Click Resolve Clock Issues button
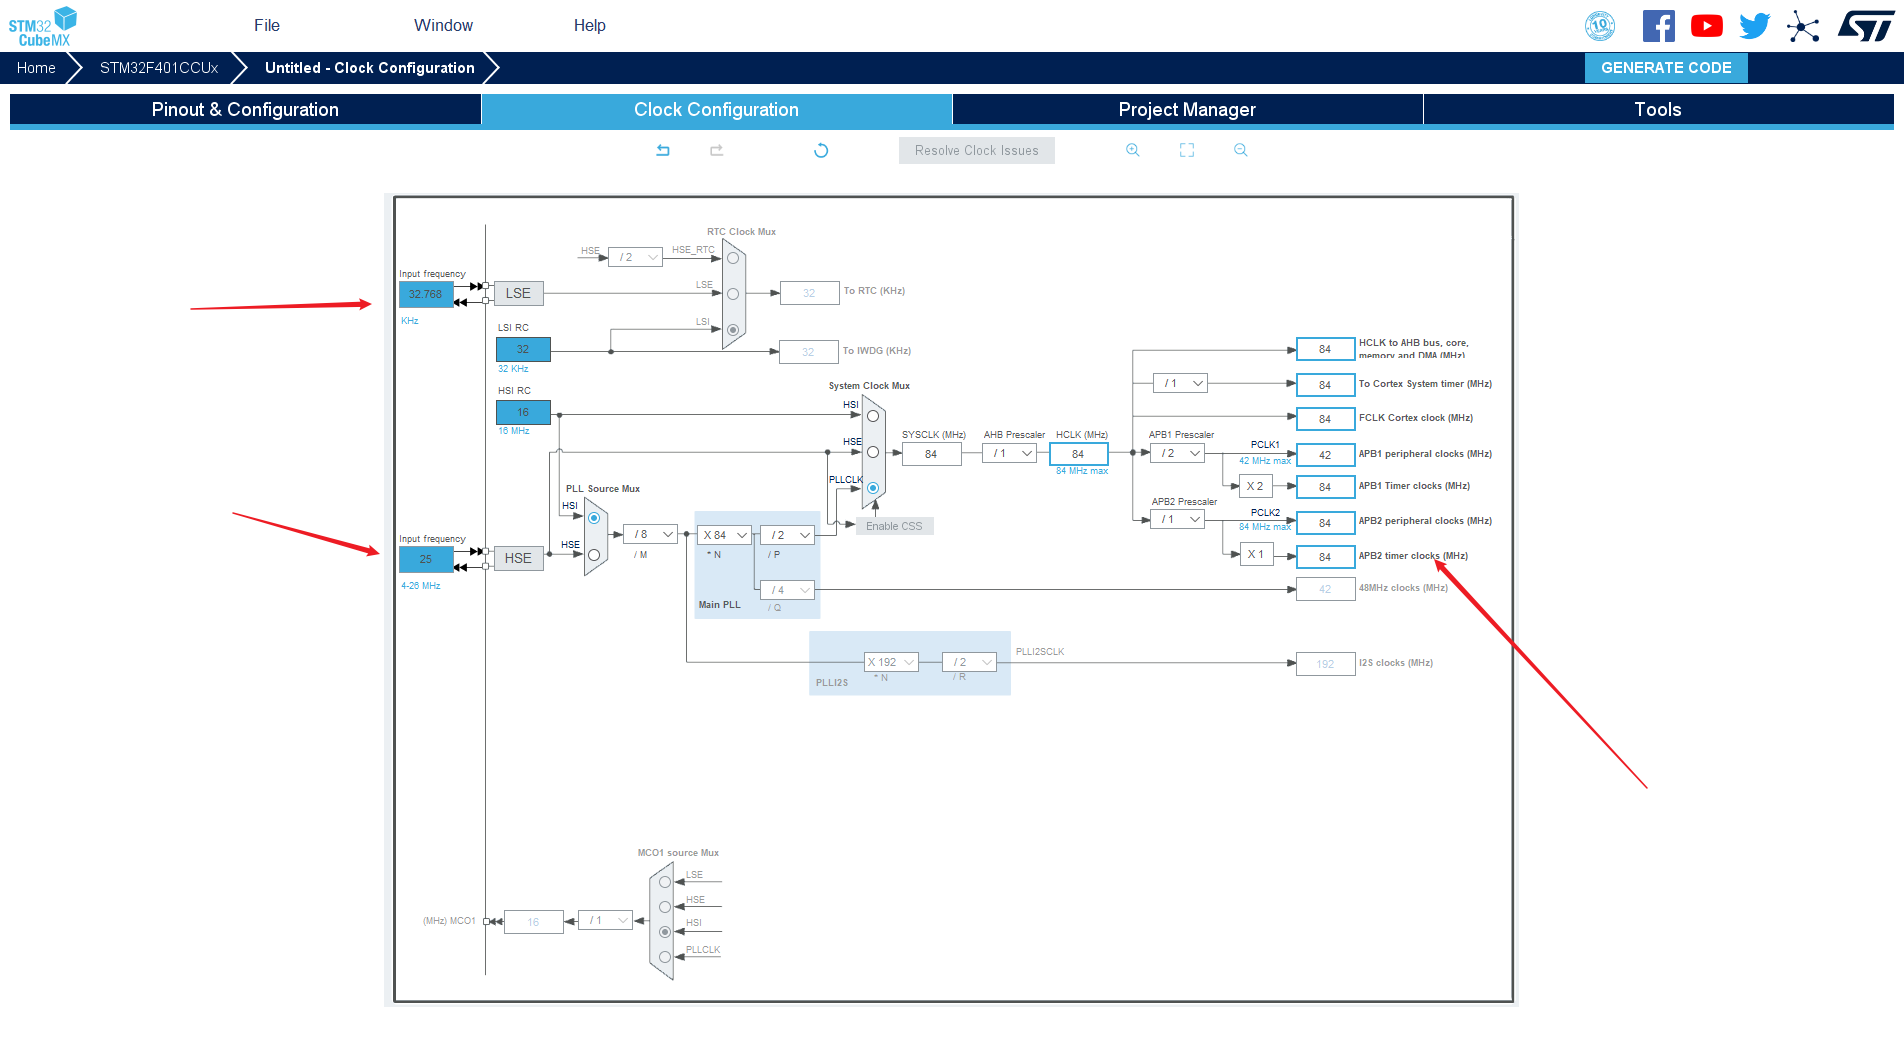The height and width of the screenshot is (1041, 1904). pyautogui.click(x=977, y=151)
